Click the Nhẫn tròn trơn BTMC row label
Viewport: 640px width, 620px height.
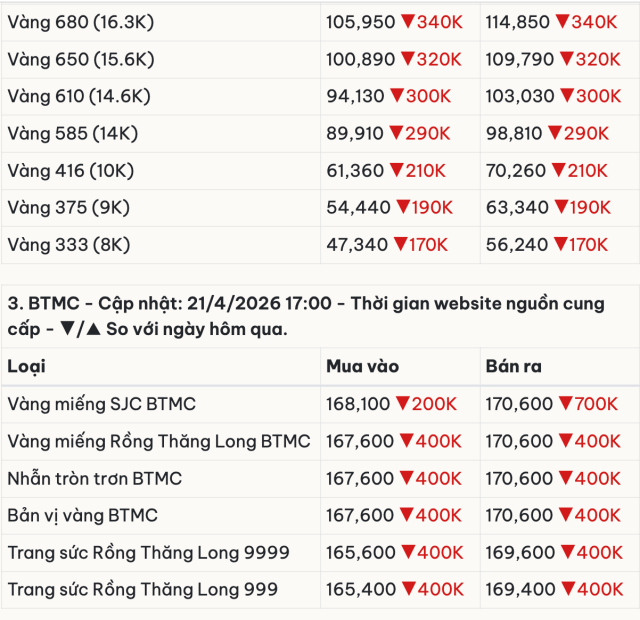point(94,478)
